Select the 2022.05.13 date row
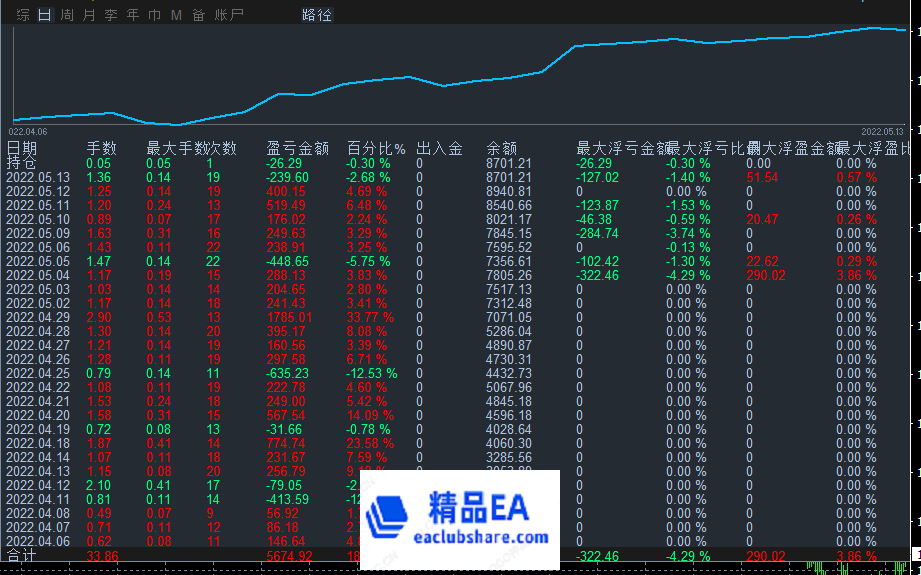 38,177
